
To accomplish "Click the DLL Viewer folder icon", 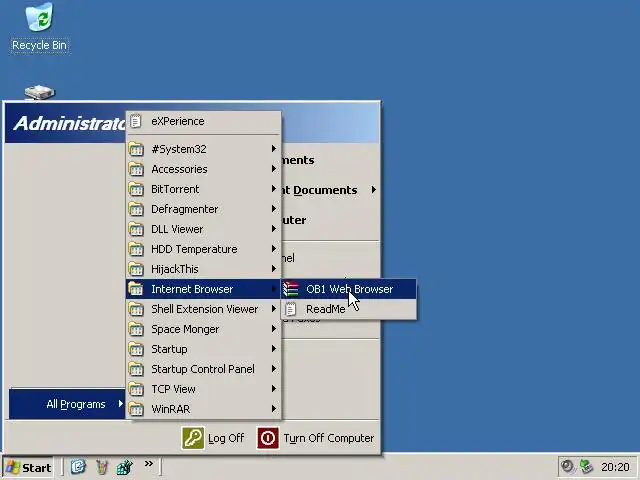I will tap(136, 229).
